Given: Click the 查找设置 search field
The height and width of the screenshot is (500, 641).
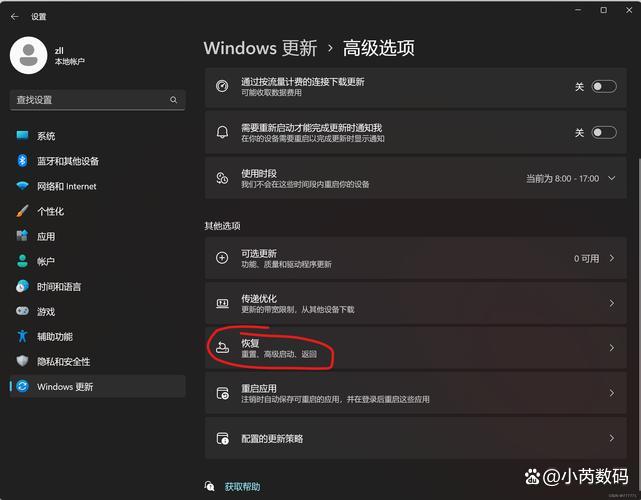Looking at the screenshot, I should point(97,100).
